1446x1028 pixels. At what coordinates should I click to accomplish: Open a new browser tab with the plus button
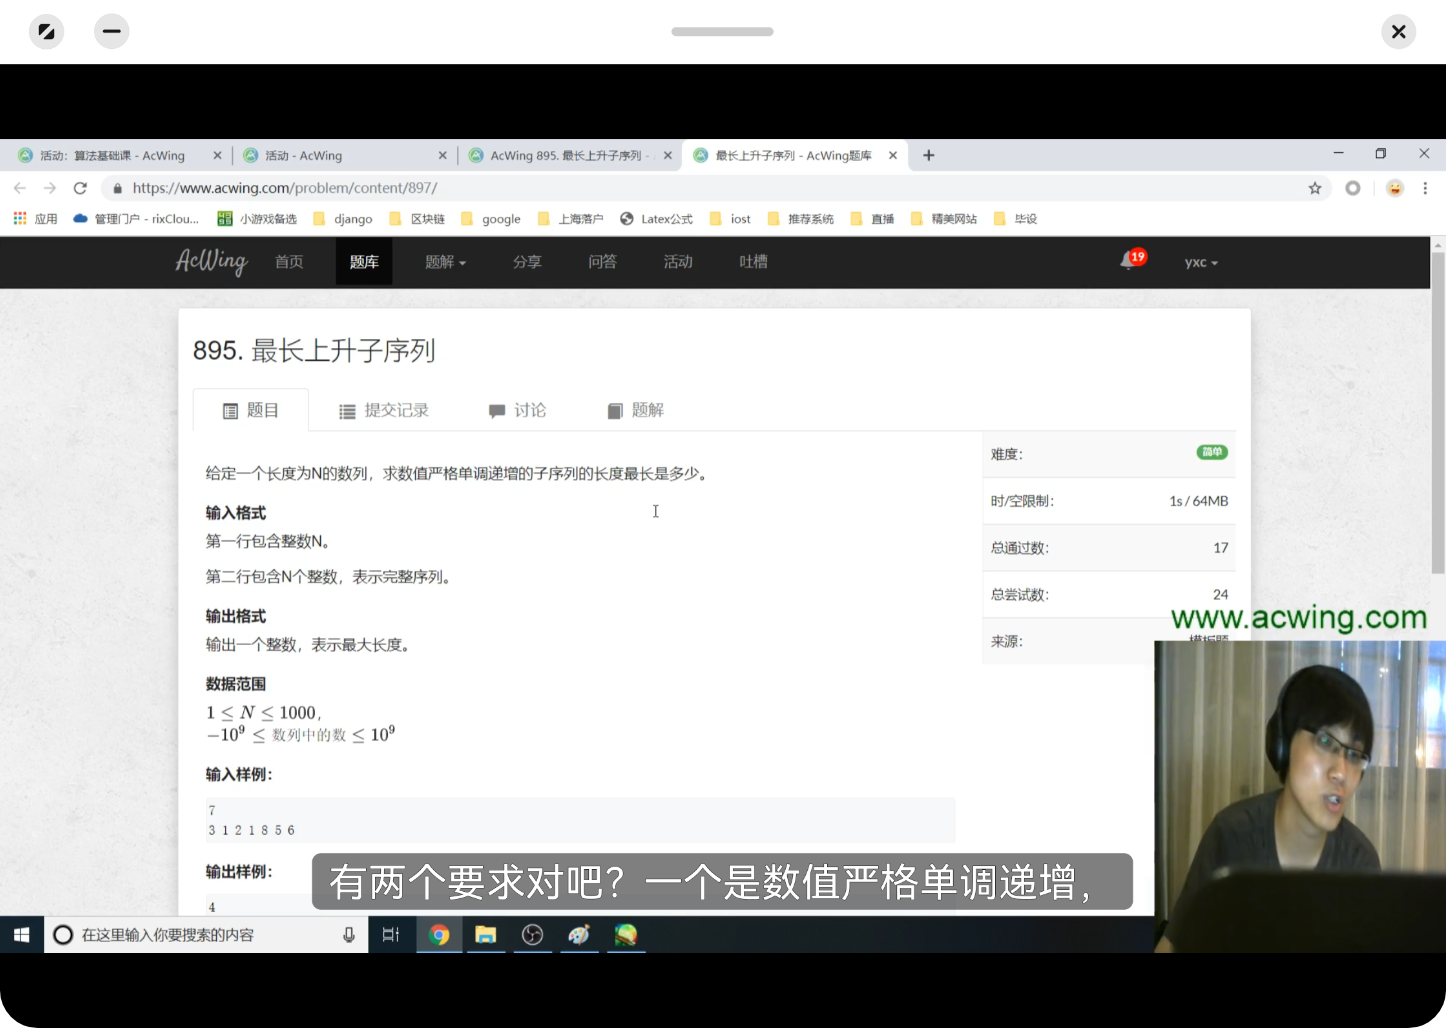[928, 155]
